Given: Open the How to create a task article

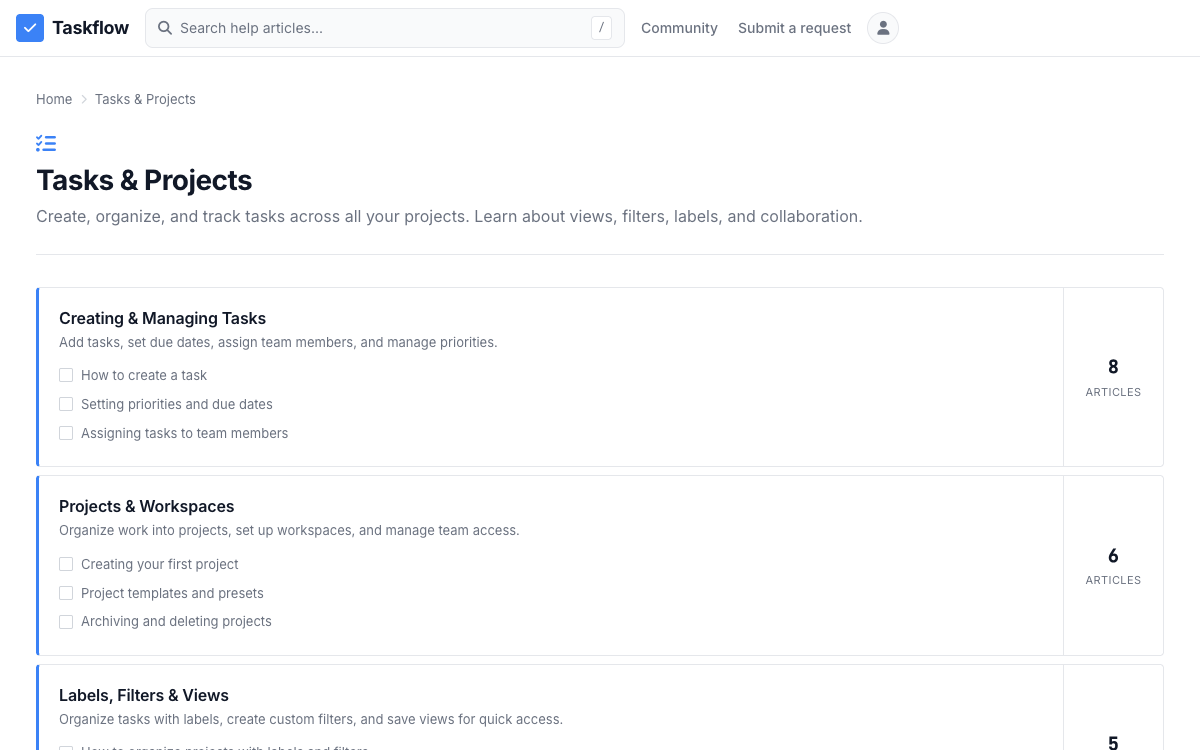Looking at the screenshot, I should point(144,375).
